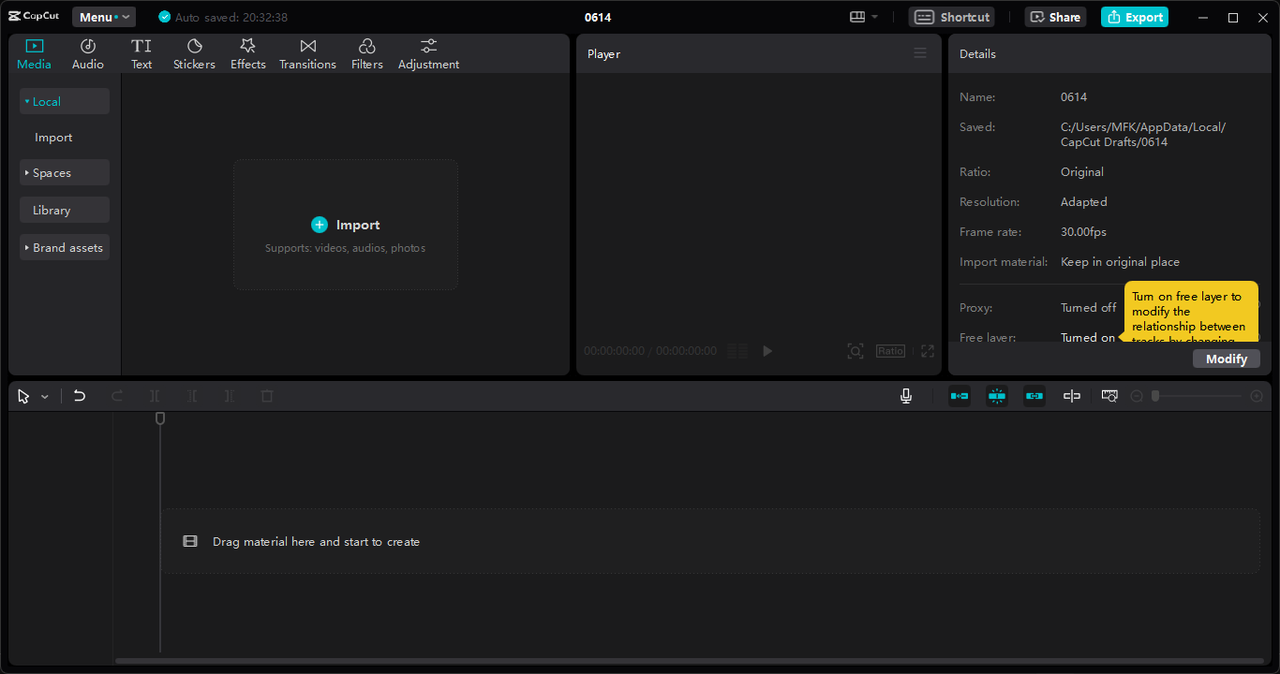Click the 30.00fps frame rate value
This screenshot has width=1280, height=674.
[1083, 232]
